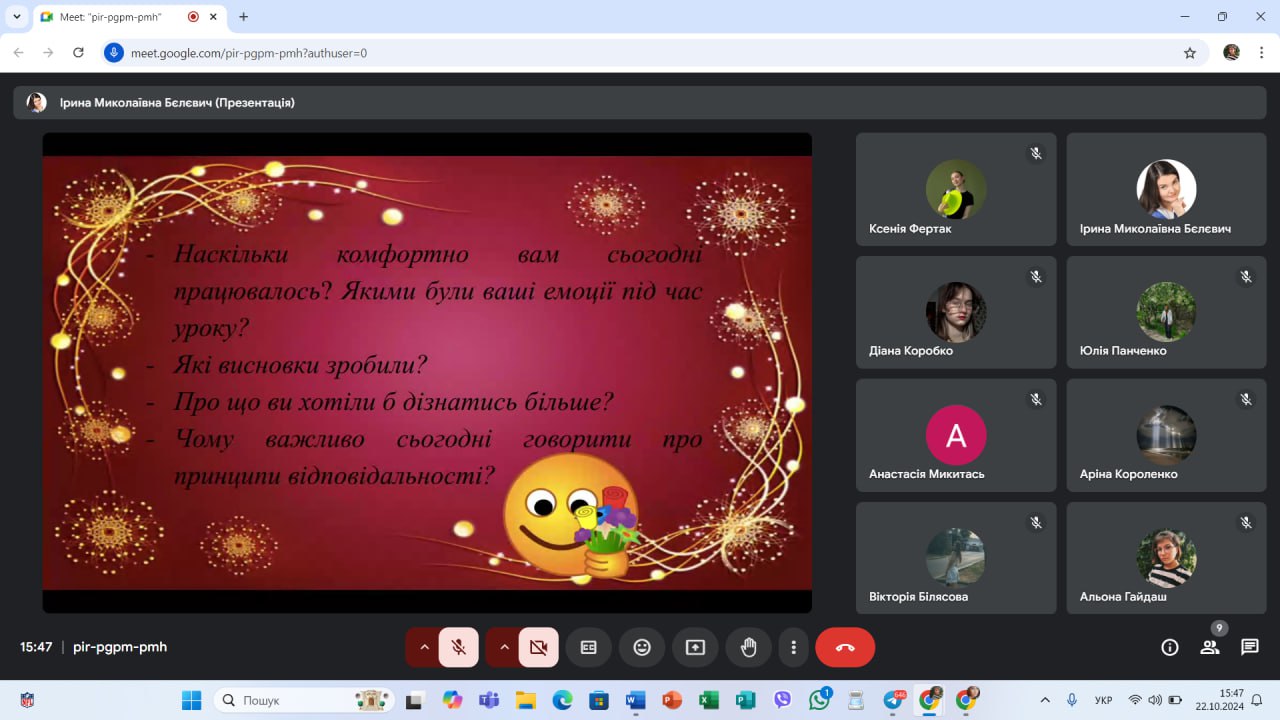Open the Windows Start menu
This screenshot has height=720, width=1280.
(191, 700)
